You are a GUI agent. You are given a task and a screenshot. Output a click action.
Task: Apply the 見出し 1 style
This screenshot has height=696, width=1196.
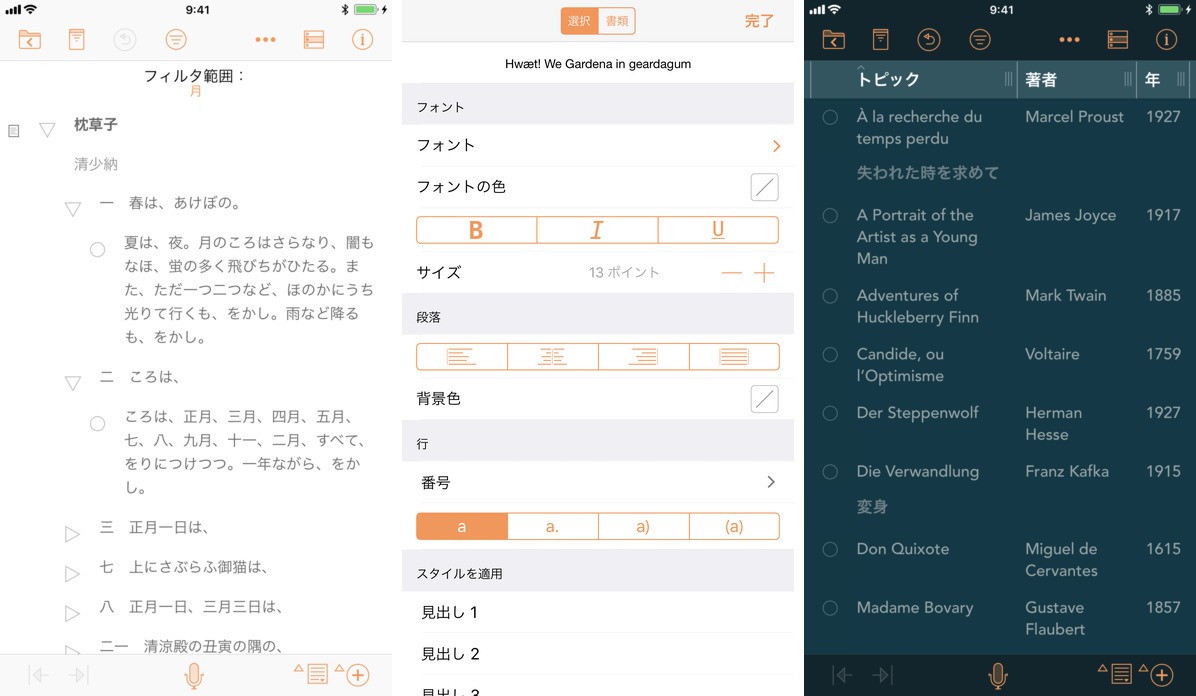pos(597,612)
